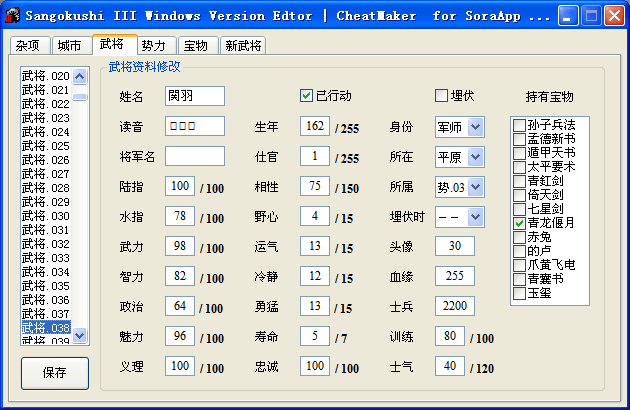Viewport: 630px width, 410px height.
Task: Enable the 埋伏 checkbox
Action: point(441,96)
